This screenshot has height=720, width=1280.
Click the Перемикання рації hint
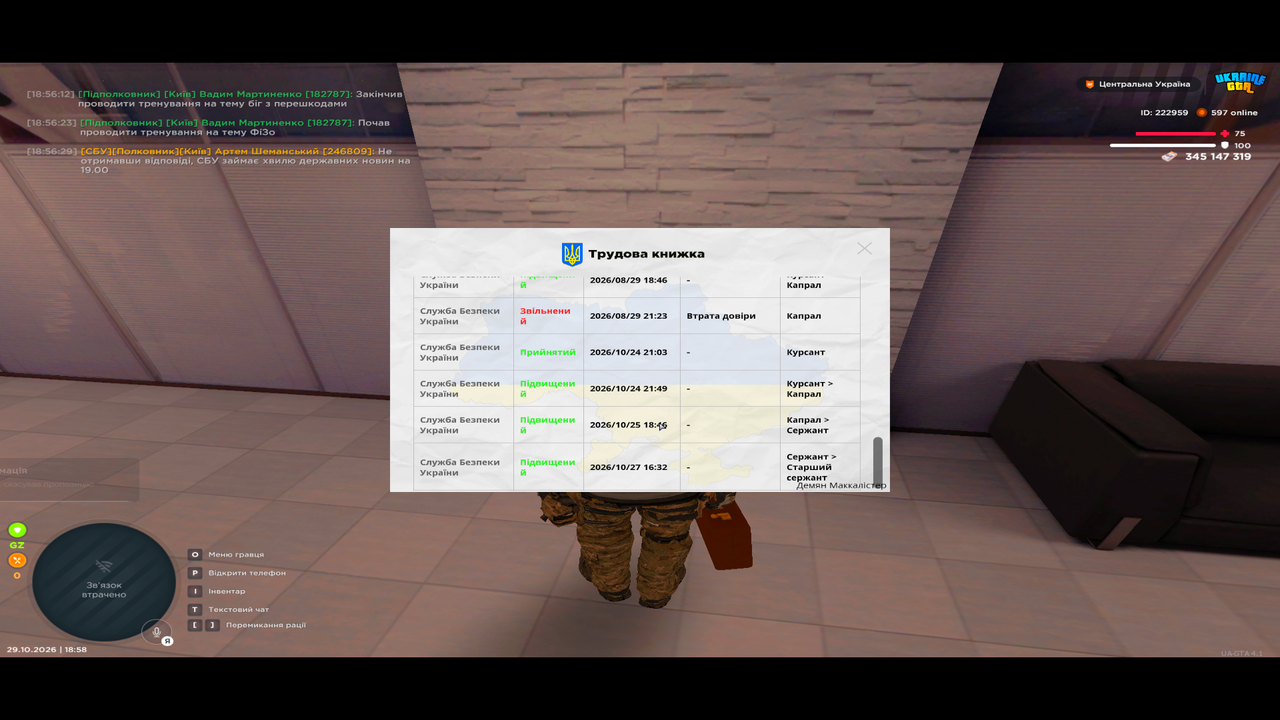pos(247,625)
